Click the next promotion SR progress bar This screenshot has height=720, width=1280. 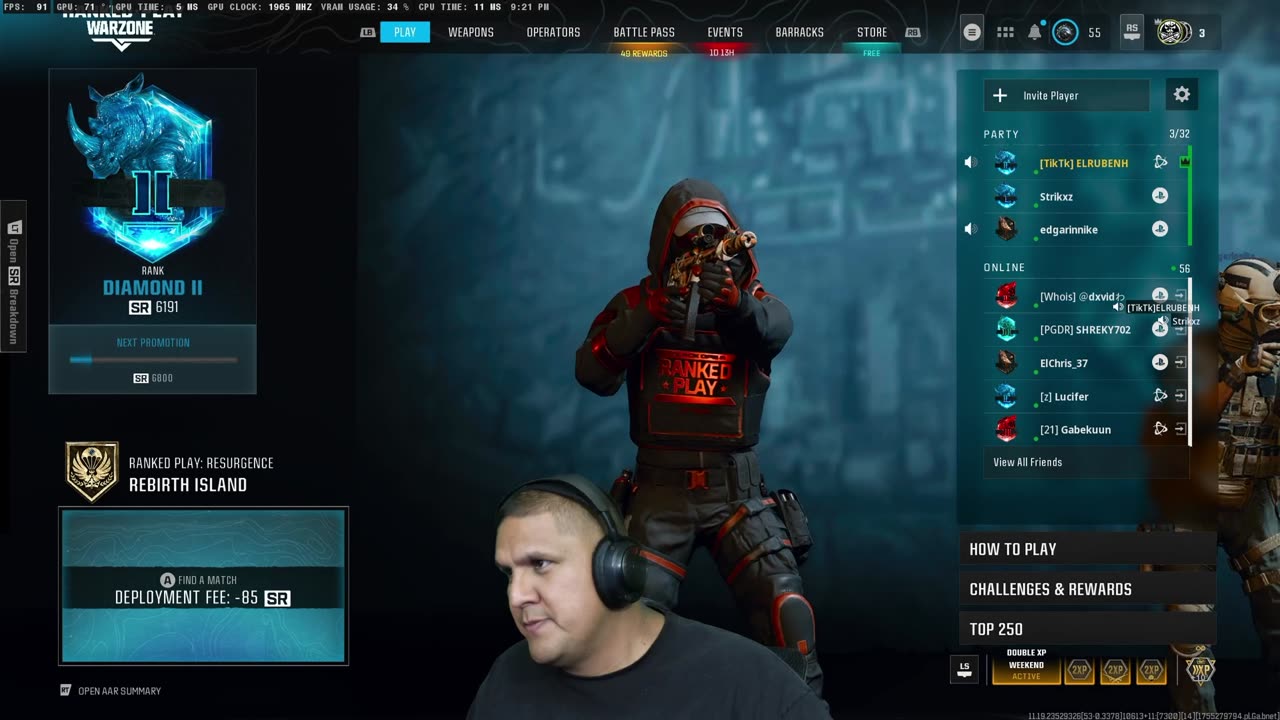[153, 360]
